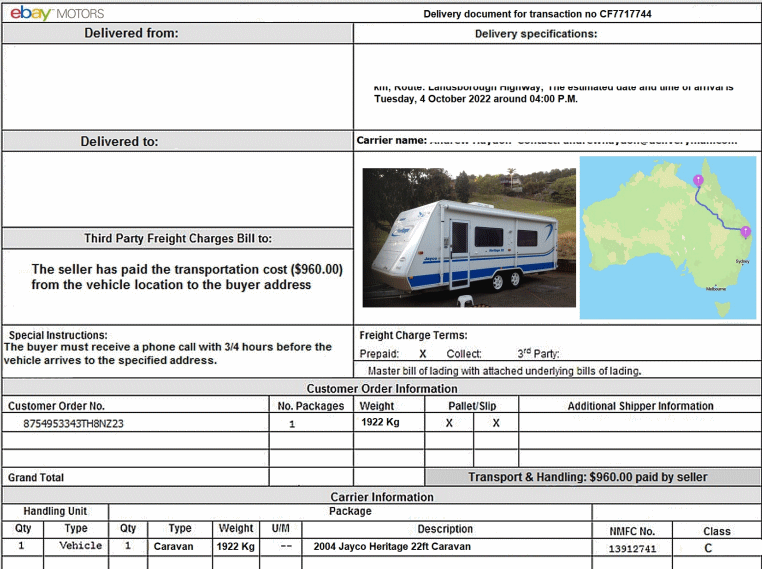Click the caravan photo thumbnail
The width and height of the screenshot is (762, 569).
pyautogui.click(x=469, y=237)
